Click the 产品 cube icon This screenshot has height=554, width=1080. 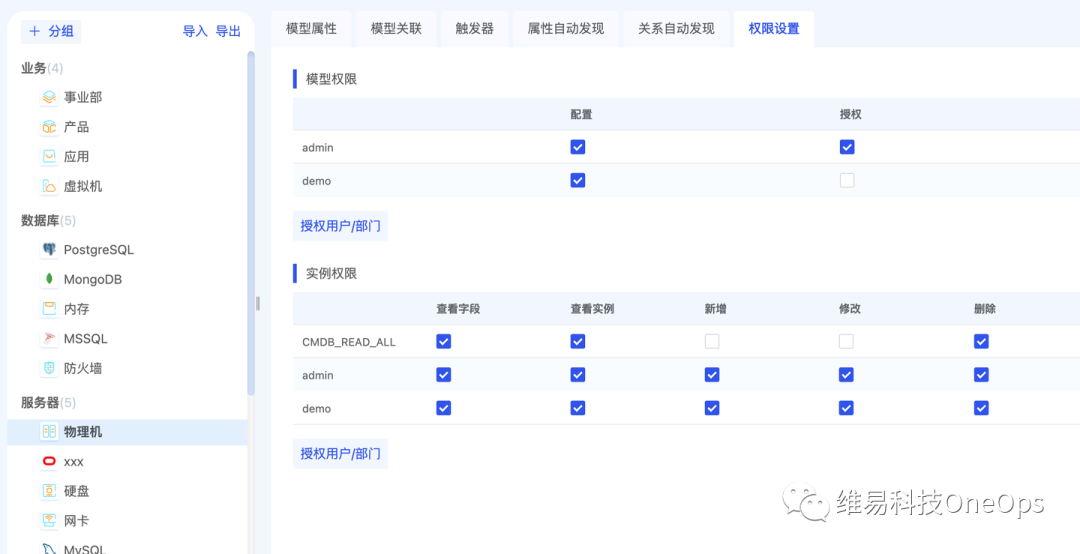click(49, 127)
